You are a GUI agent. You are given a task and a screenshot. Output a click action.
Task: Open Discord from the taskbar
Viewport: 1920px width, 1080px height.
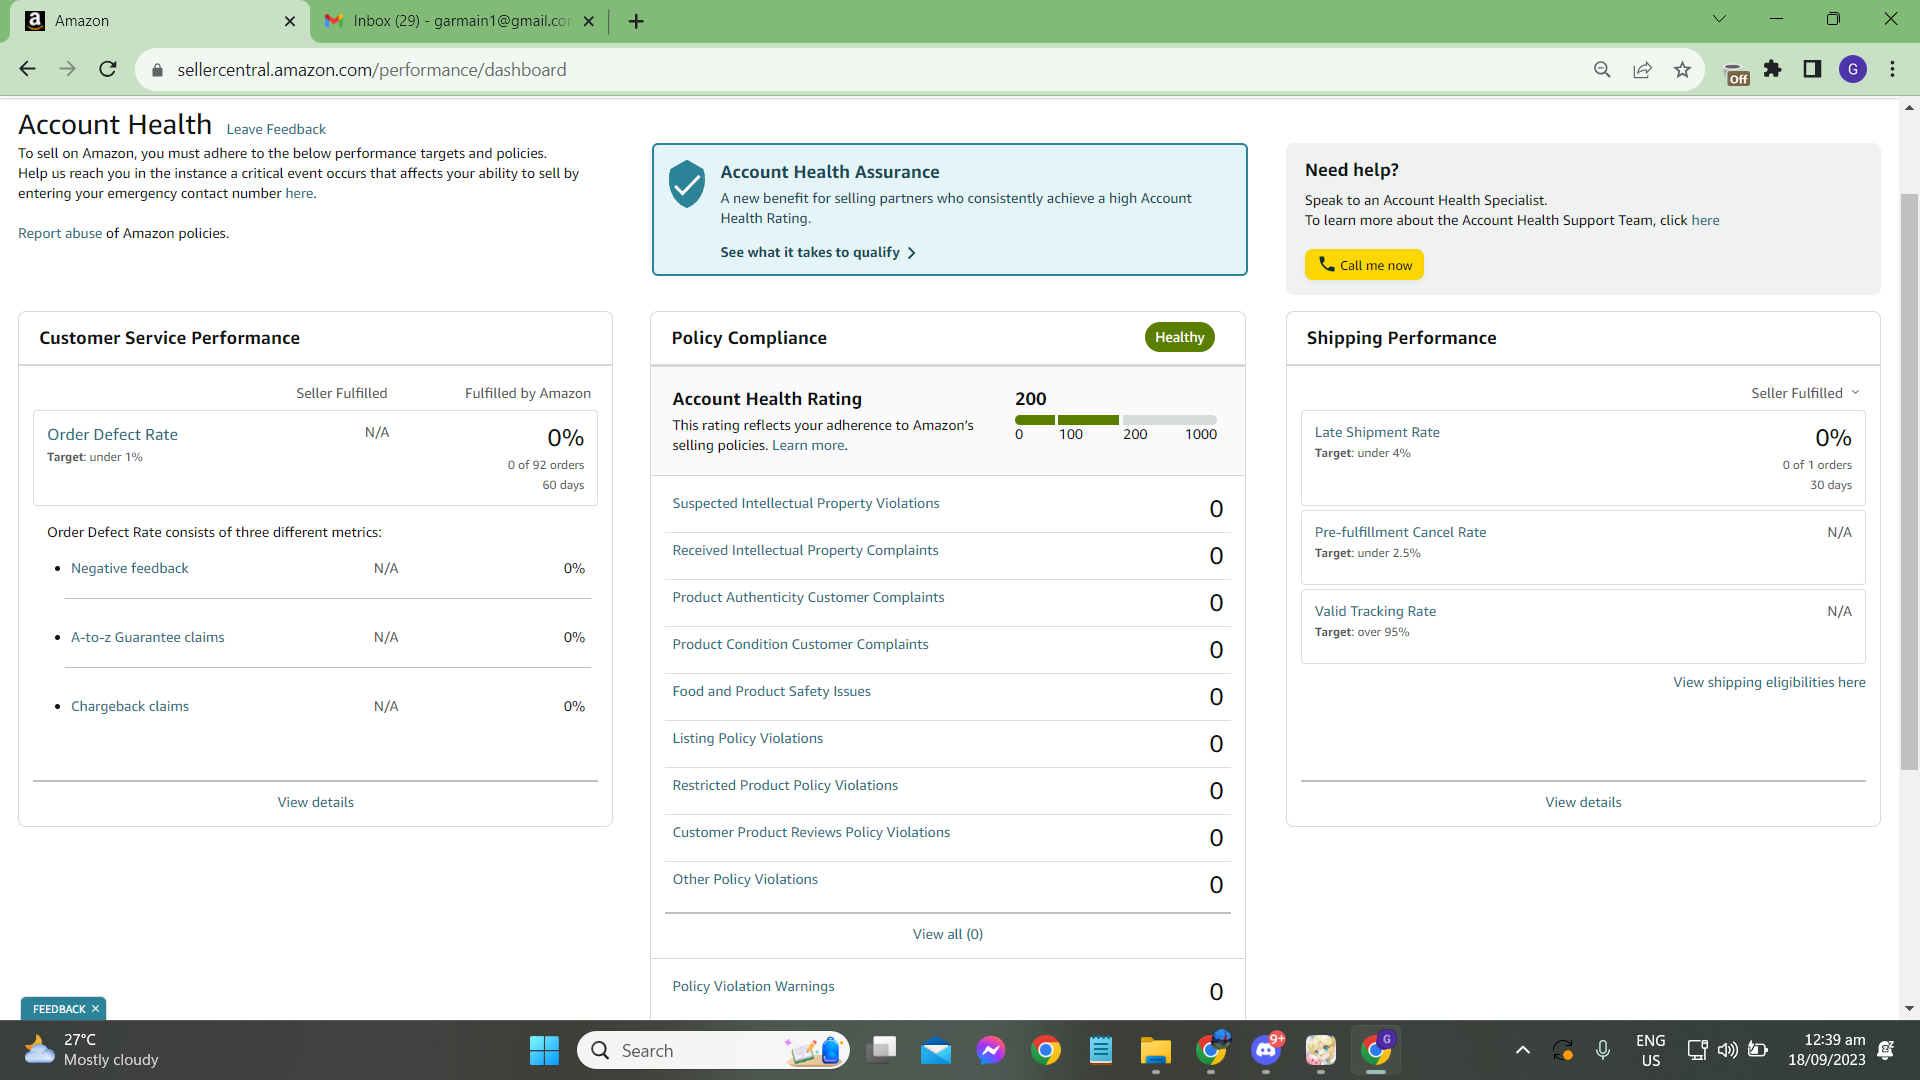coord(1266,1050)
